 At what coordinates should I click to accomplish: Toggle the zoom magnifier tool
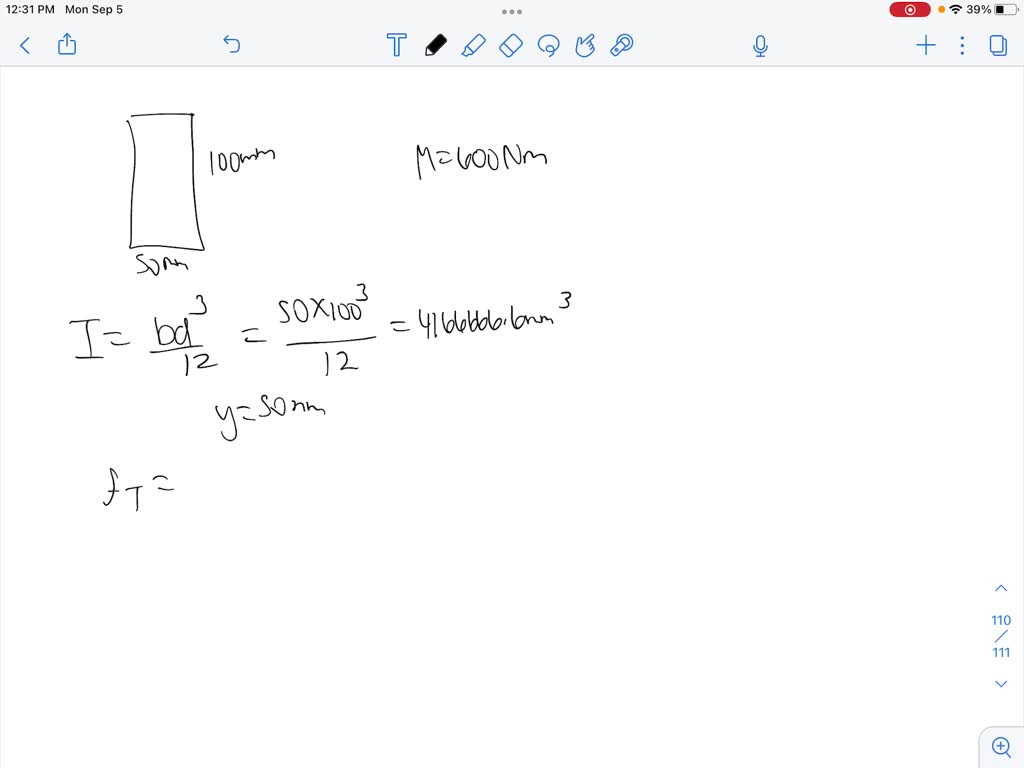coord(1001,746)
